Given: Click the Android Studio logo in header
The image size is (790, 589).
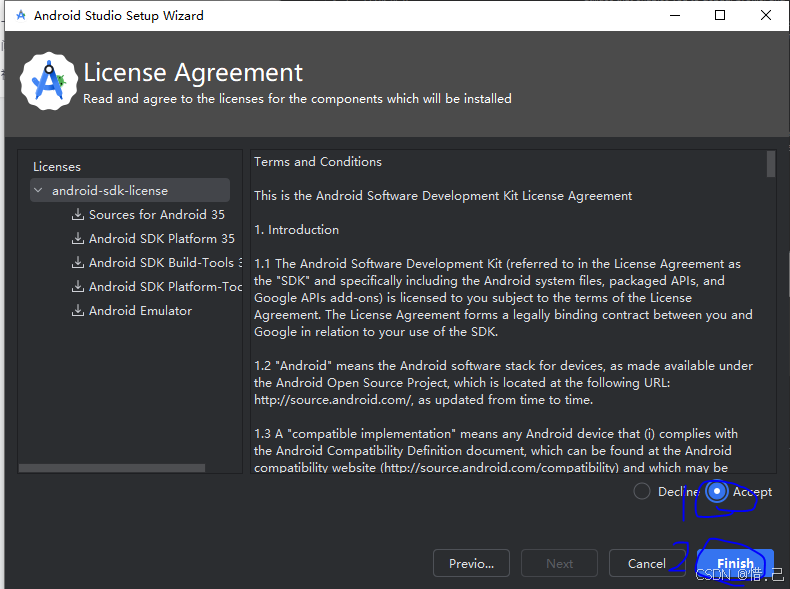Looking at the screenshot, I should point(49,81).
